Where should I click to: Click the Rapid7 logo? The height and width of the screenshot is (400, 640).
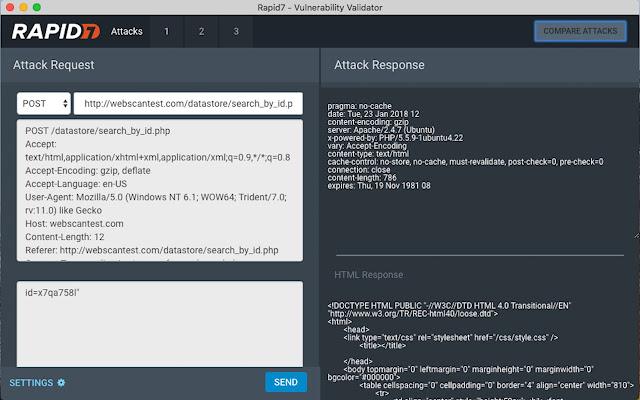point(56,31)
